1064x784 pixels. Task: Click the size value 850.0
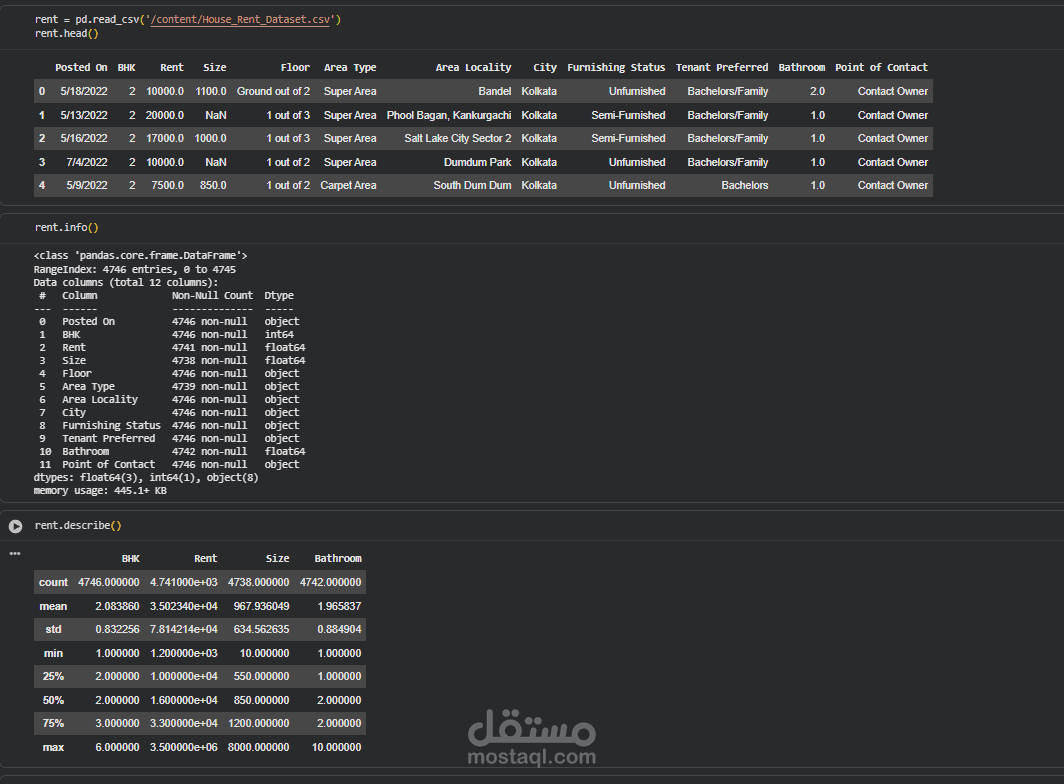click(x=213, y=185)
